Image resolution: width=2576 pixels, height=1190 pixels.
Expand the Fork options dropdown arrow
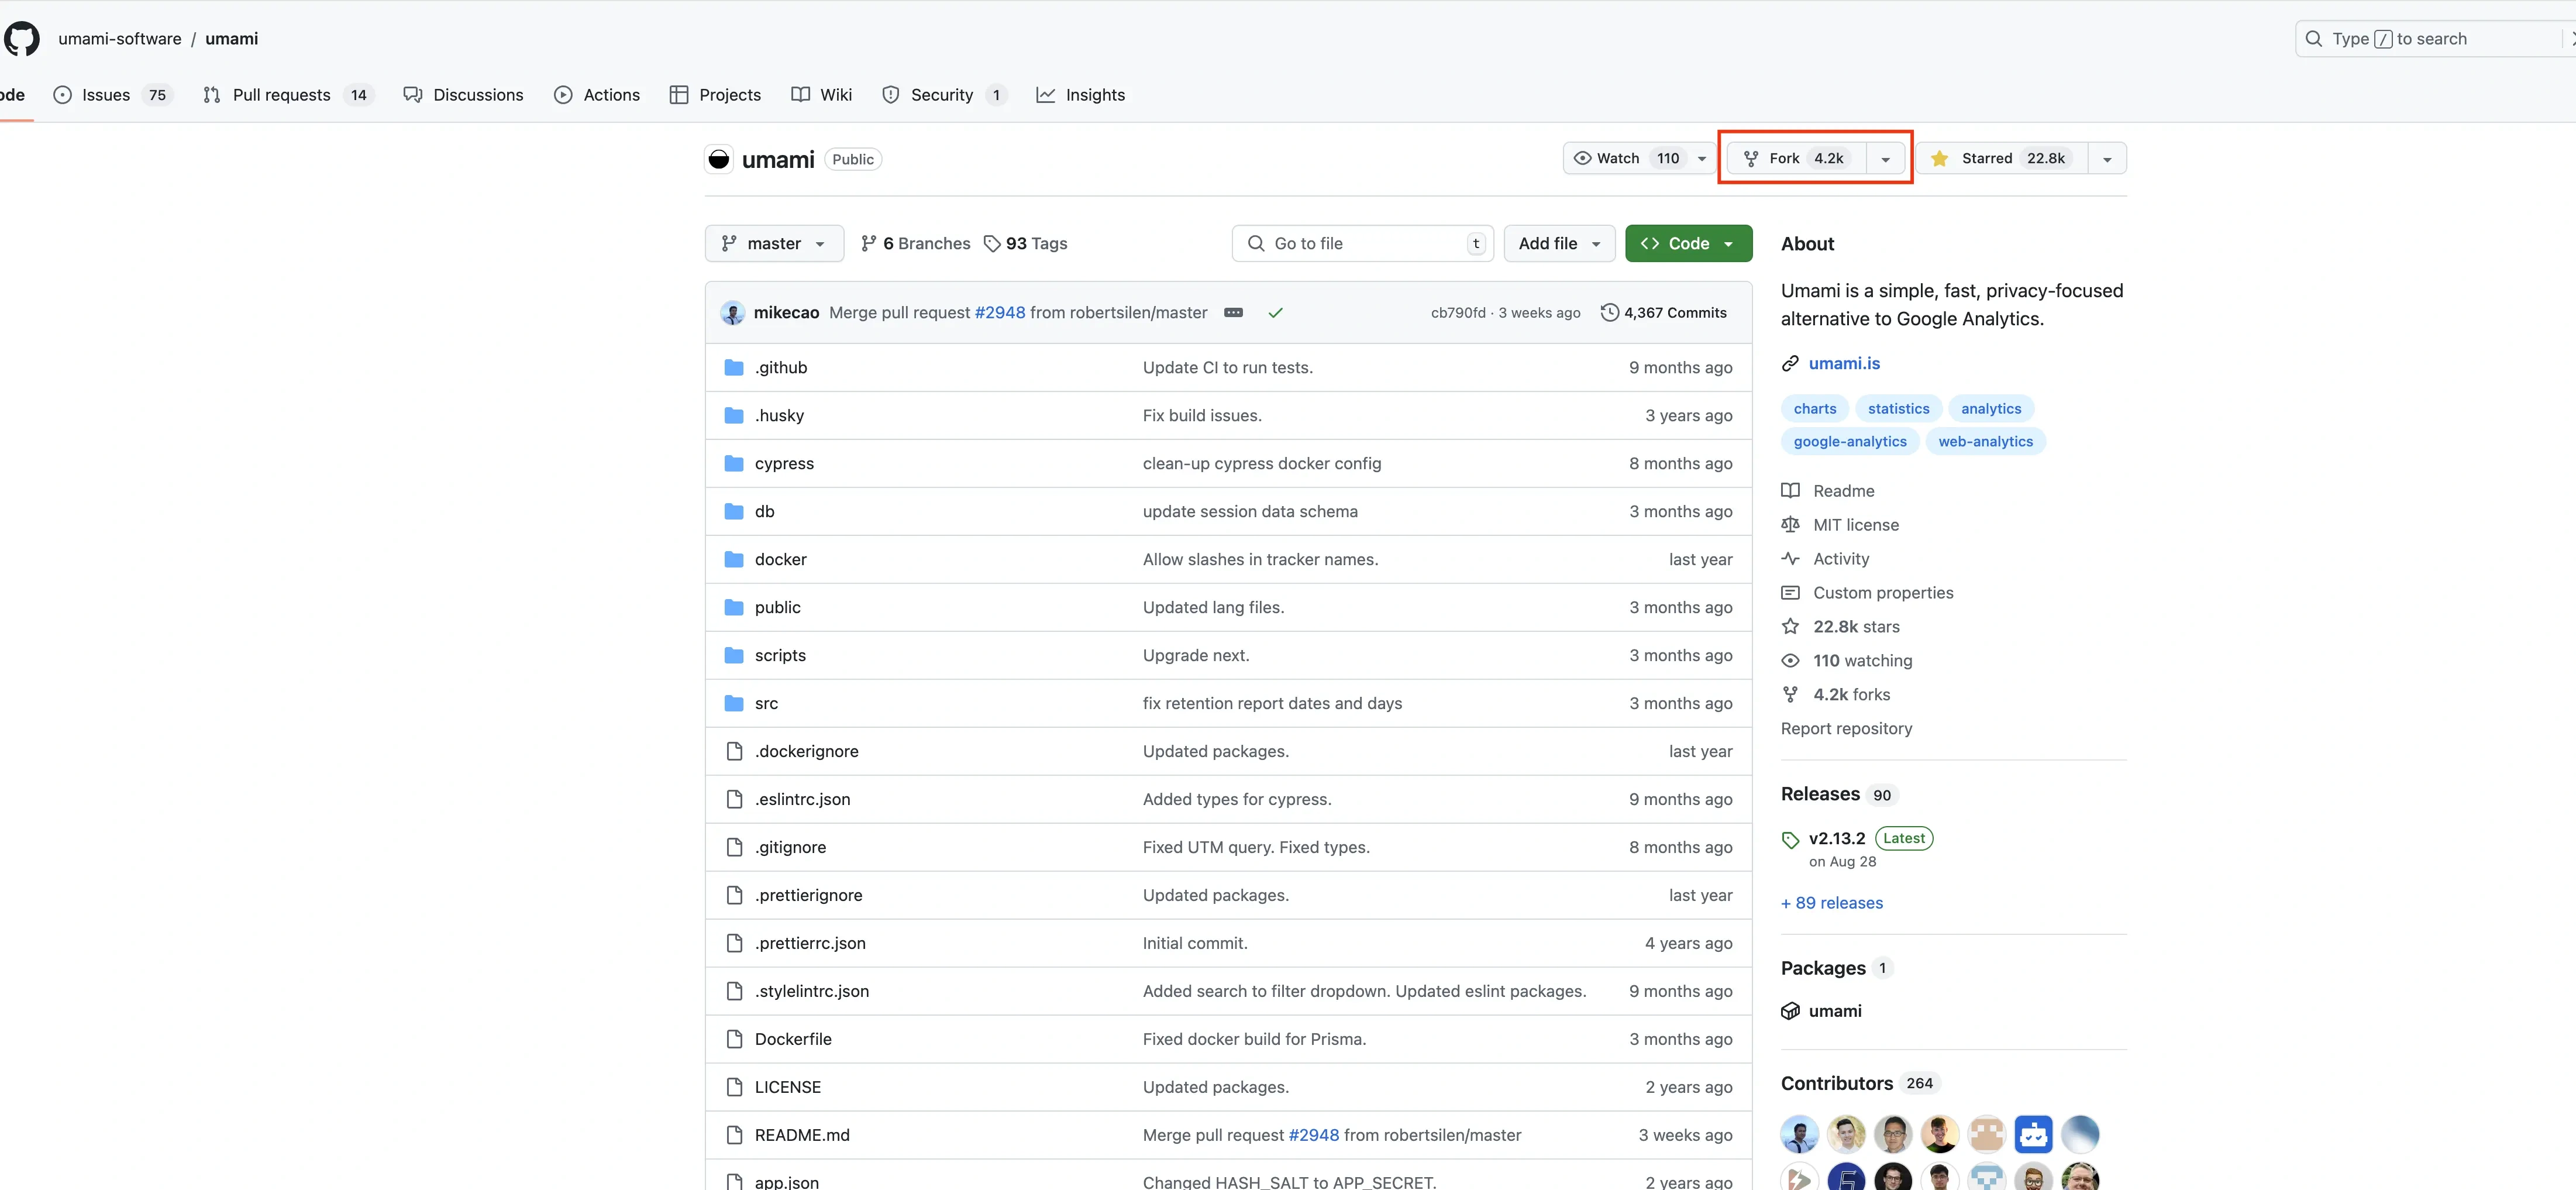[1885, 159]
